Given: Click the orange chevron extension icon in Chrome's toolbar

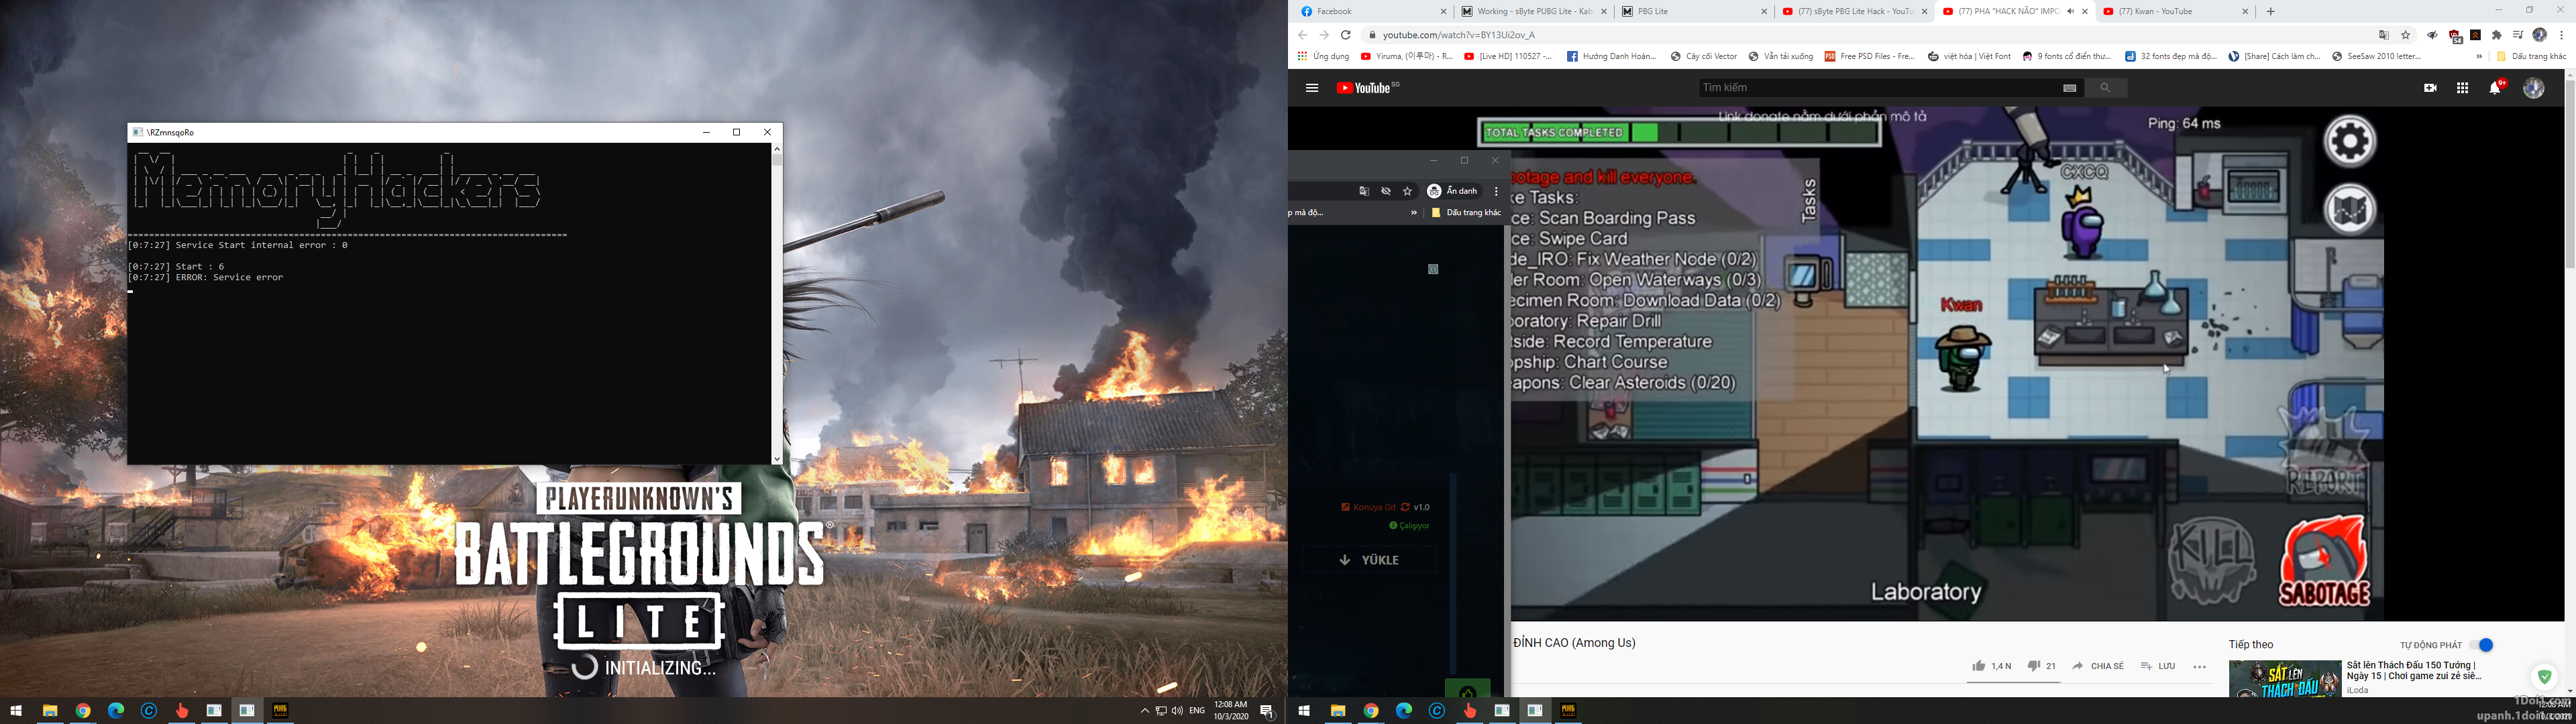Looking at the screenshot, I should tap(2476, 35).
